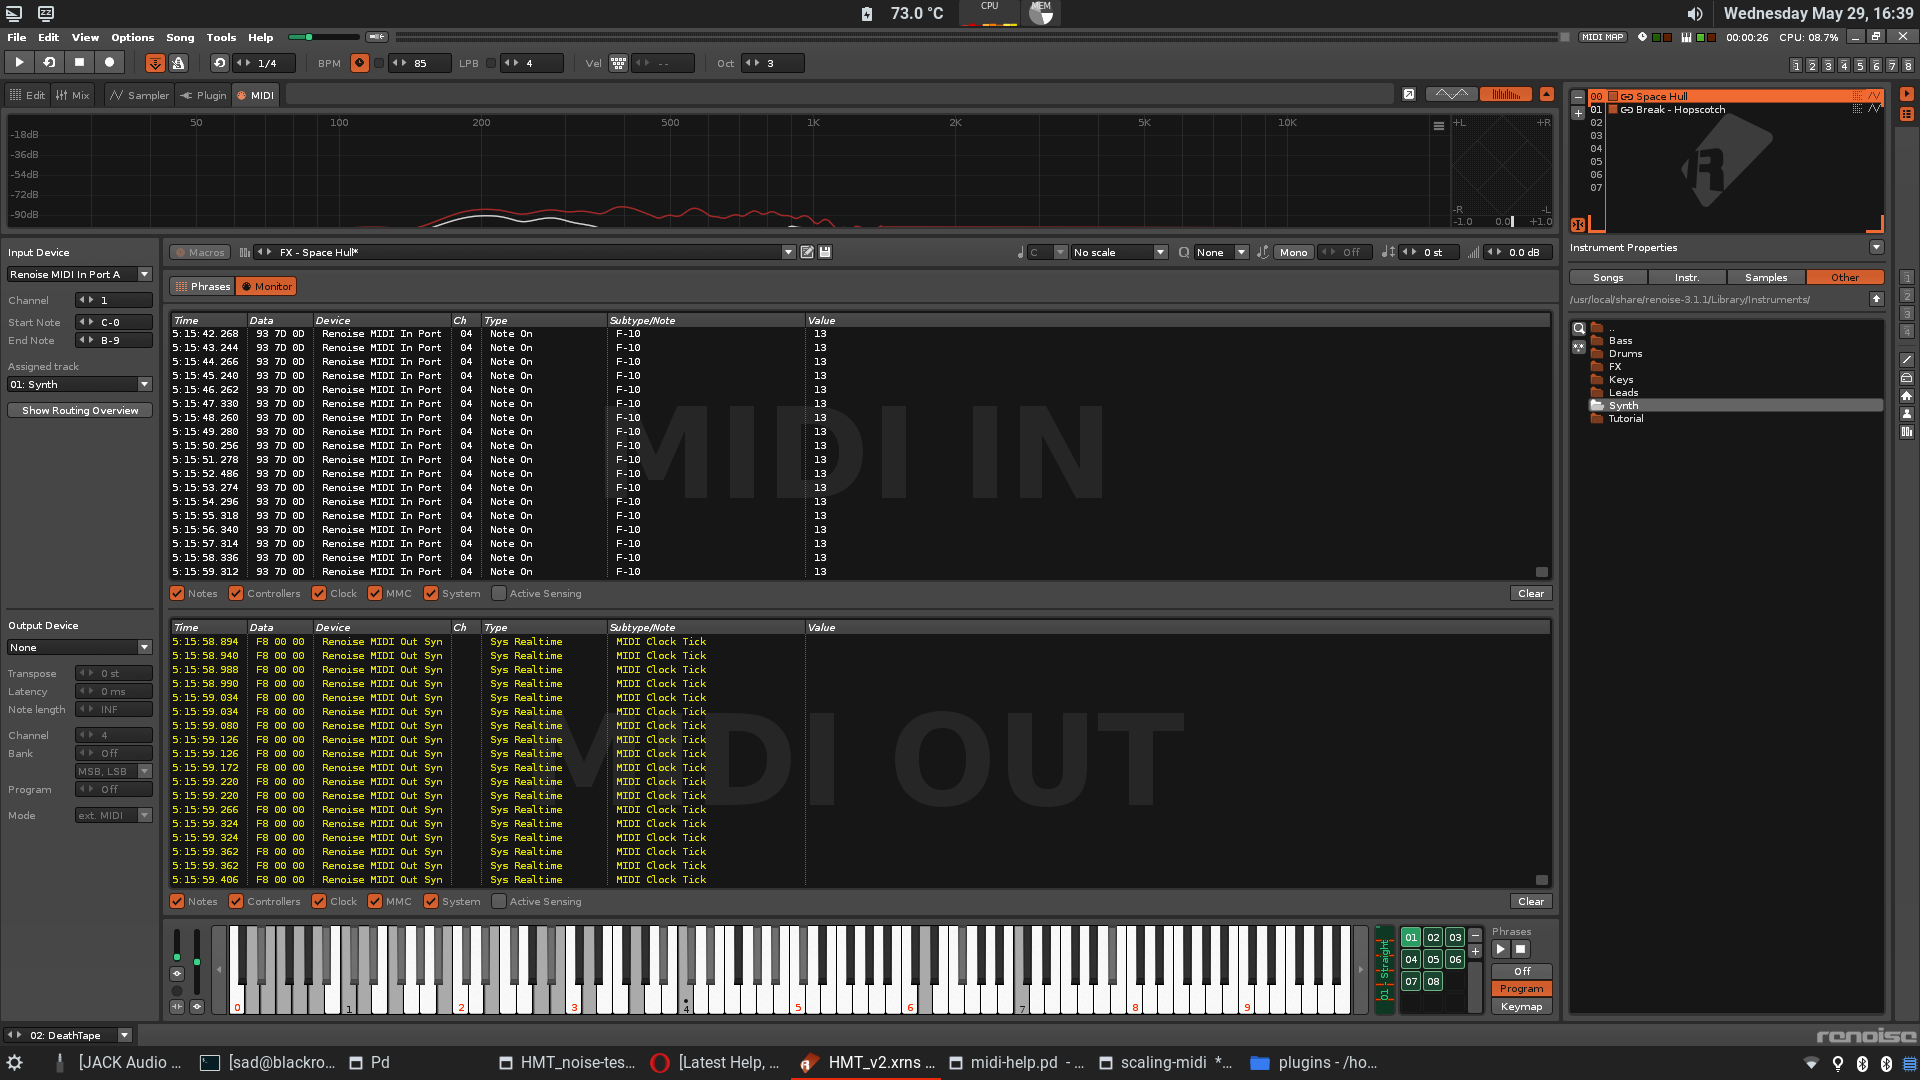Collapse upper frame with up-arrow icon
This screenshot has height=1080, width=1920.
click(x=1547, y=94)
